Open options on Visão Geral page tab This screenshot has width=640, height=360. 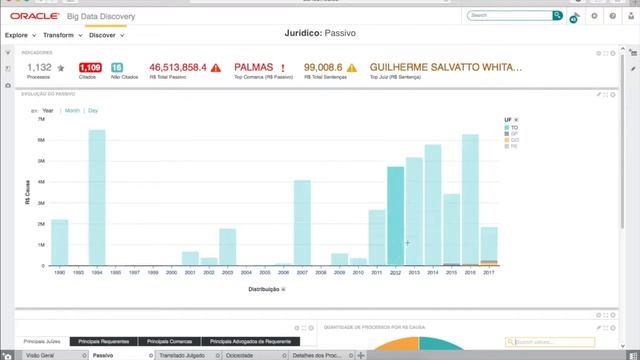[x=84, y=356]
